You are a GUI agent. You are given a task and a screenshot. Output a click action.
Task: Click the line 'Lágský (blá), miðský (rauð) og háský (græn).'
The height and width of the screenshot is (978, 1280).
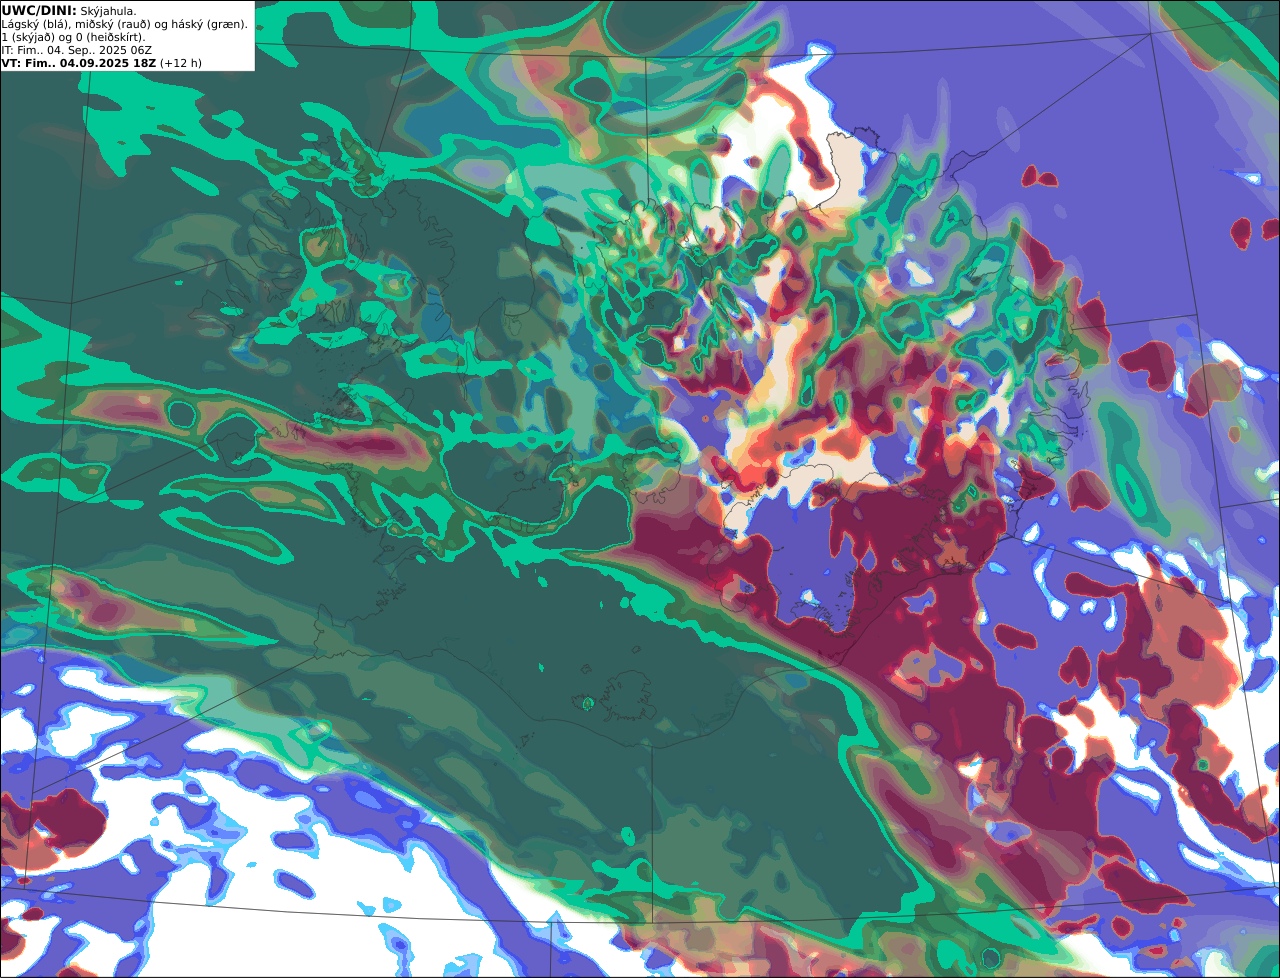pos(125,24)
